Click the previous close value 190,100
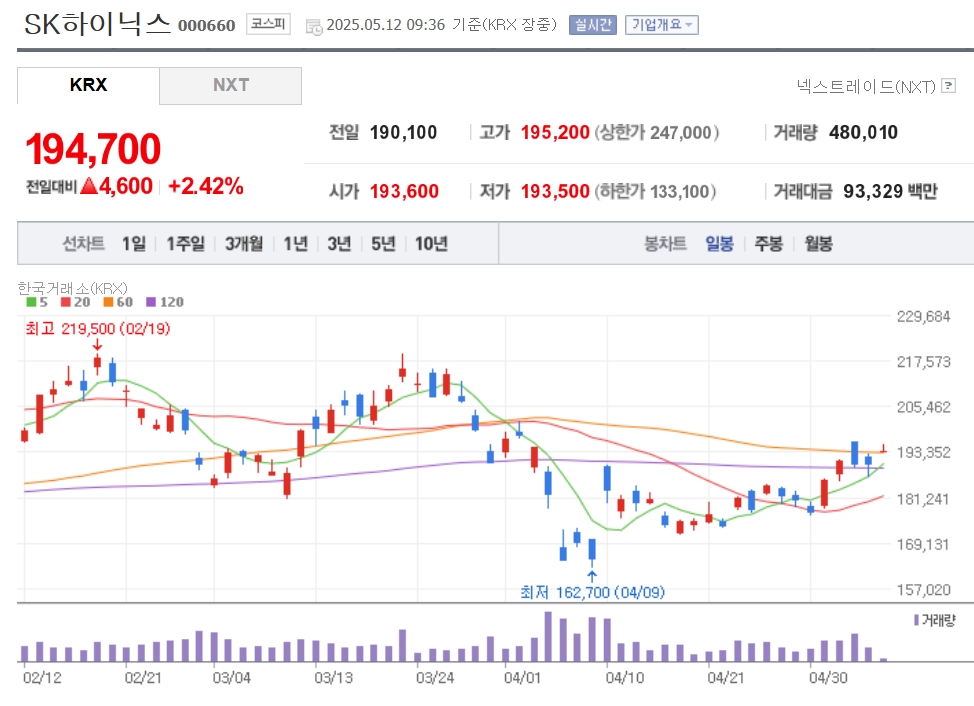974x706 pixels. [403, 132]
